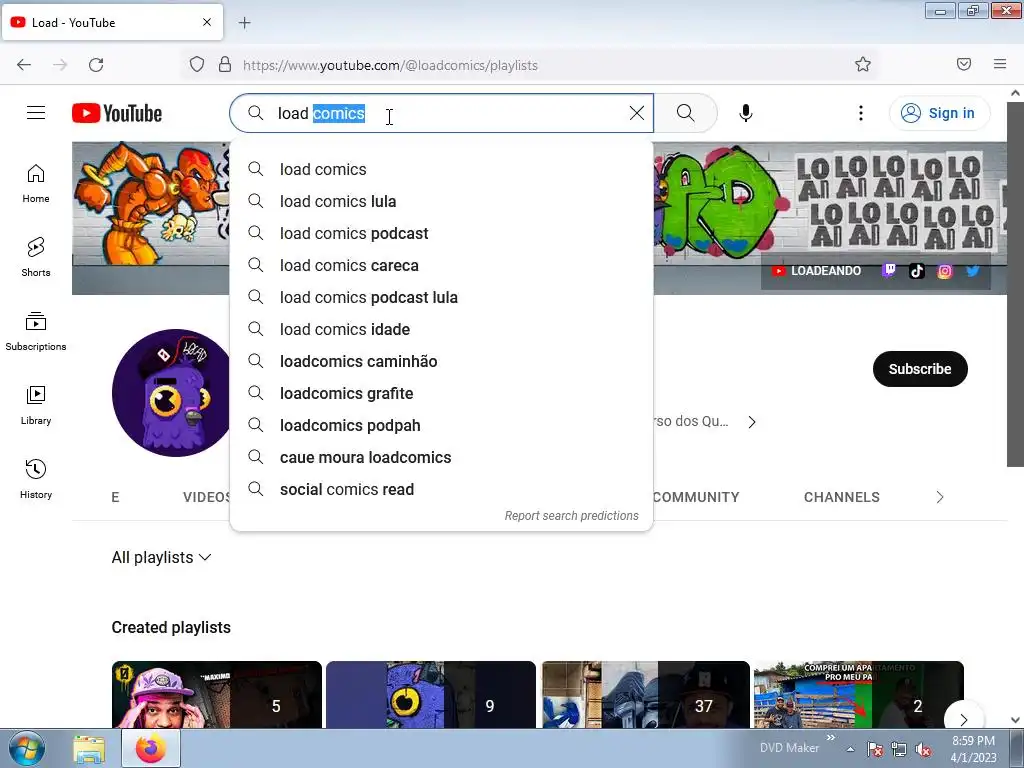Open Shorts in the sidebar

coord(36,257)
